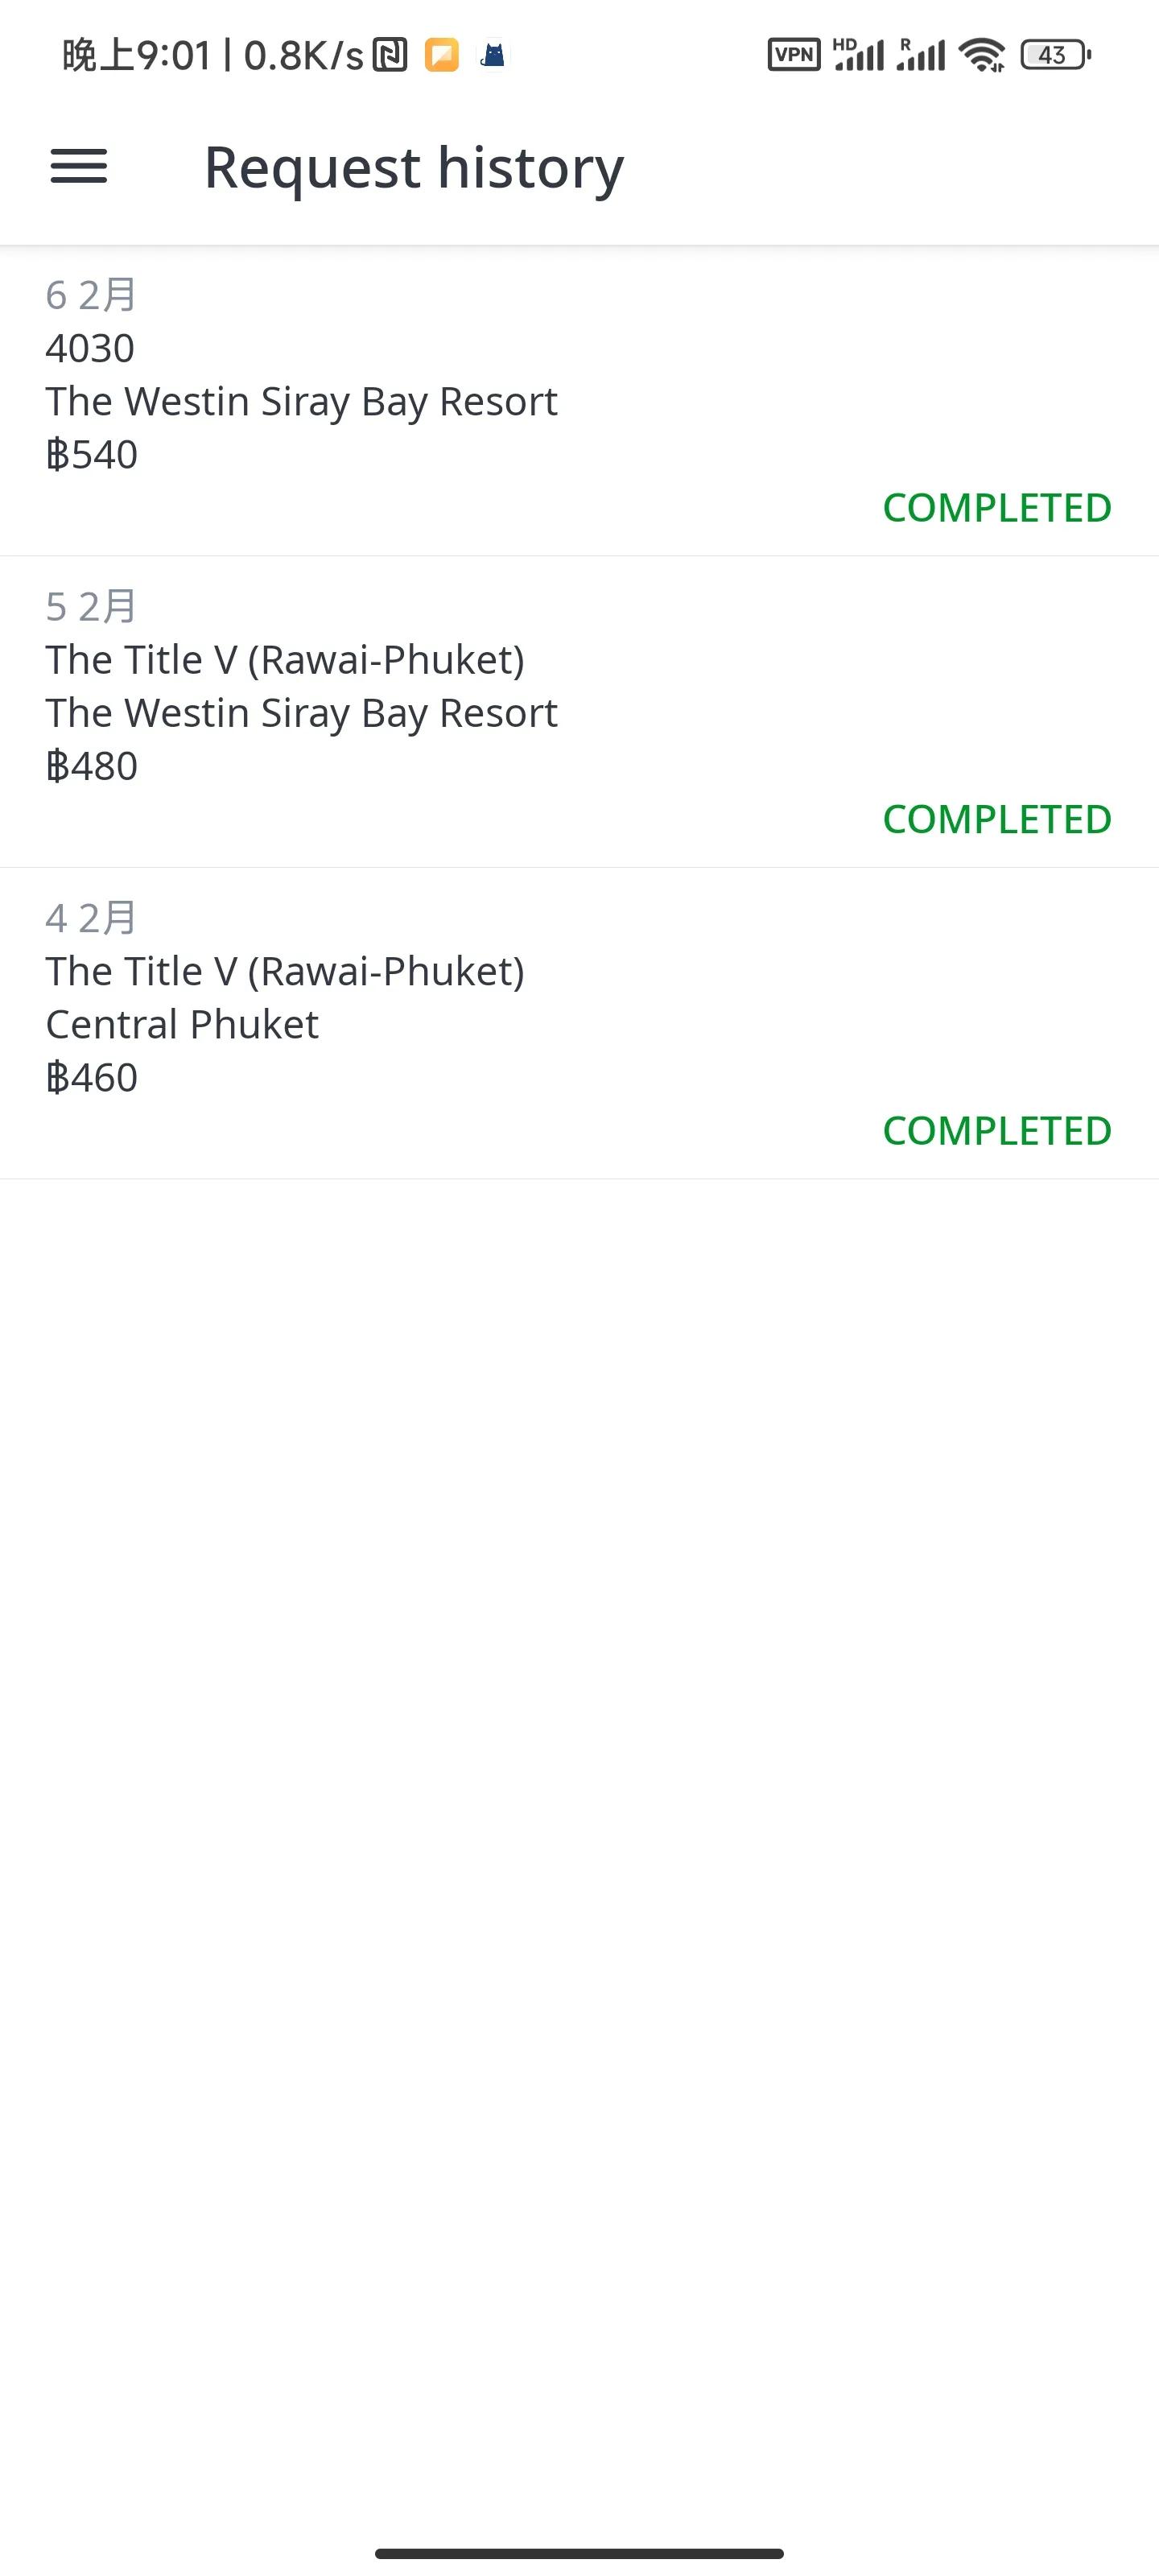Select the Central Phuket destination text
Viewport: 1159px width, 2576px height.
pos(182,1025)
